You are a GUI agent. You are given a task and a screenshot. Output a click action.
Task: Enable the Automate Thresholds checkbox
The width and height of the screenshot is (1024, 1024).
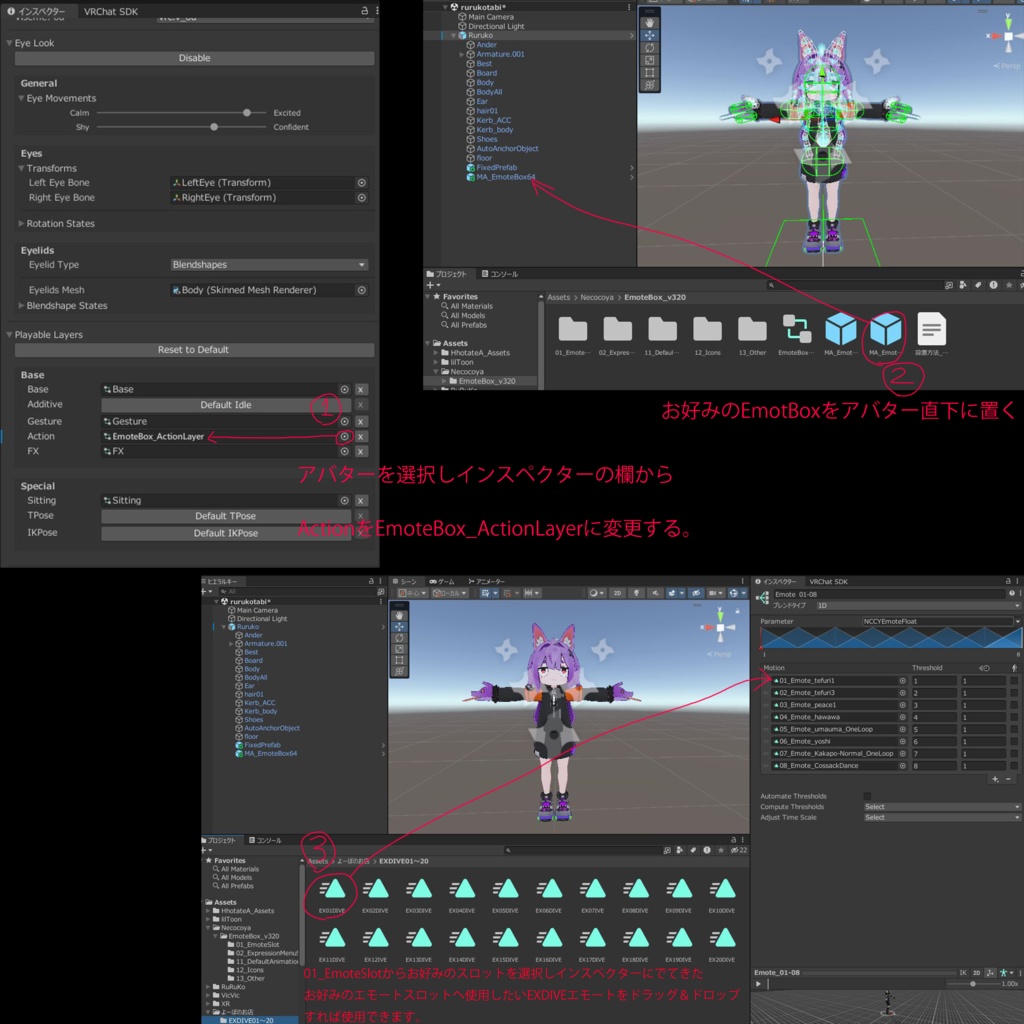coord(868,796)
